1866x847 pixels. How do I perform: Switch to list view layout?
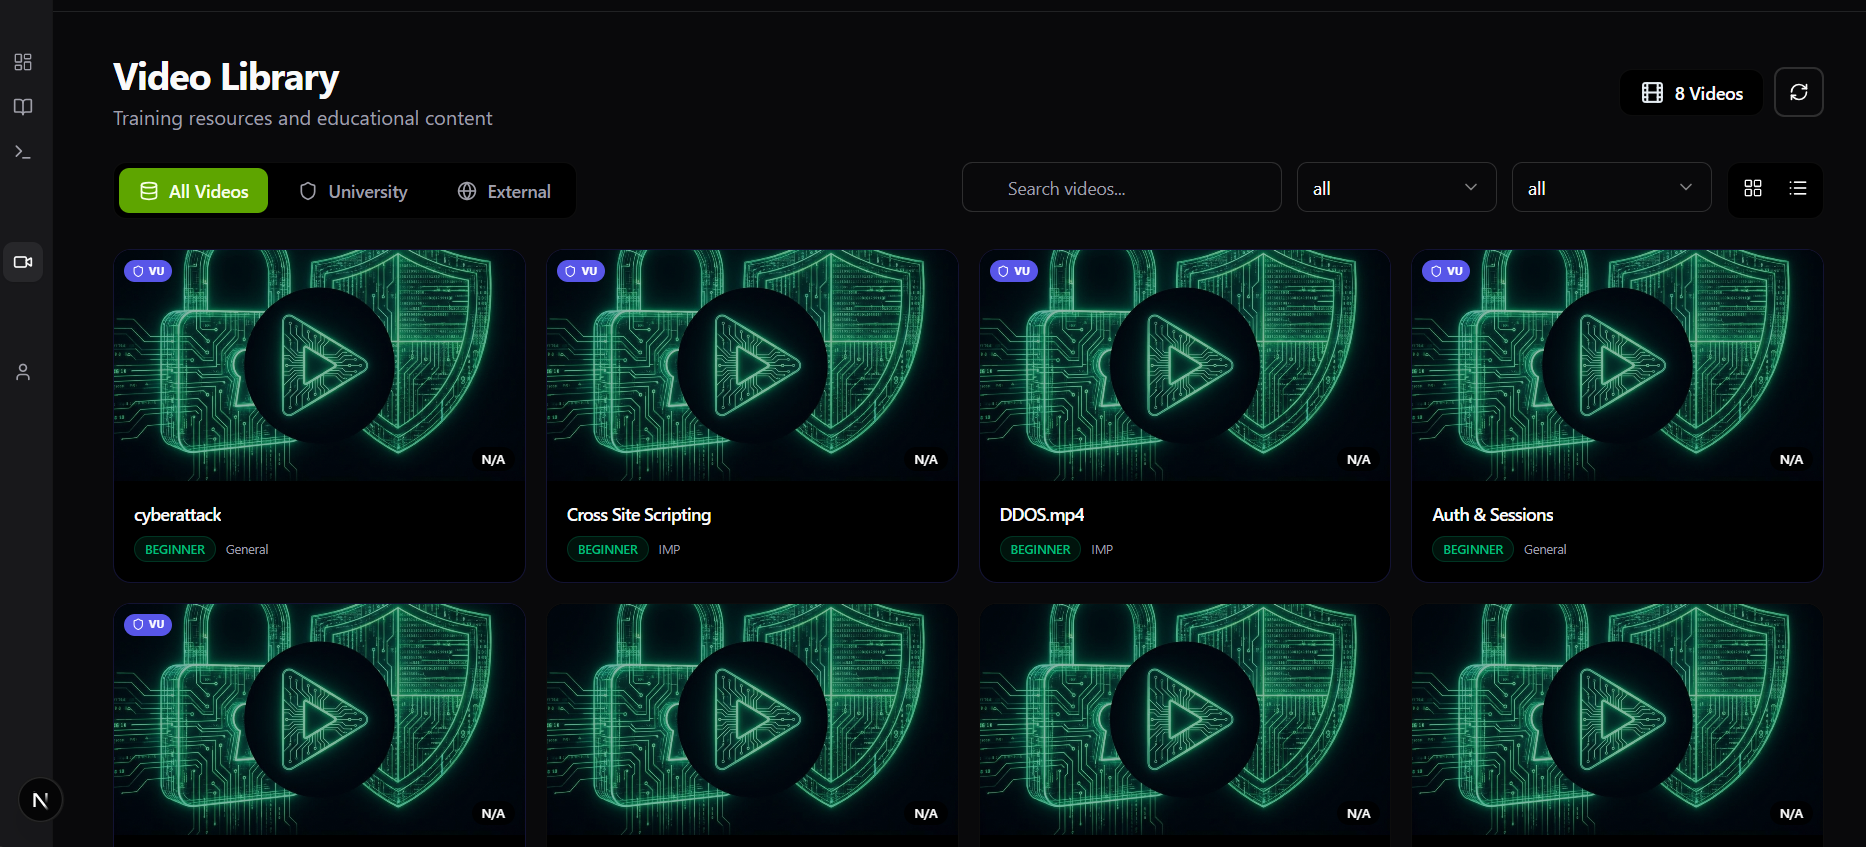[1797, 188]
